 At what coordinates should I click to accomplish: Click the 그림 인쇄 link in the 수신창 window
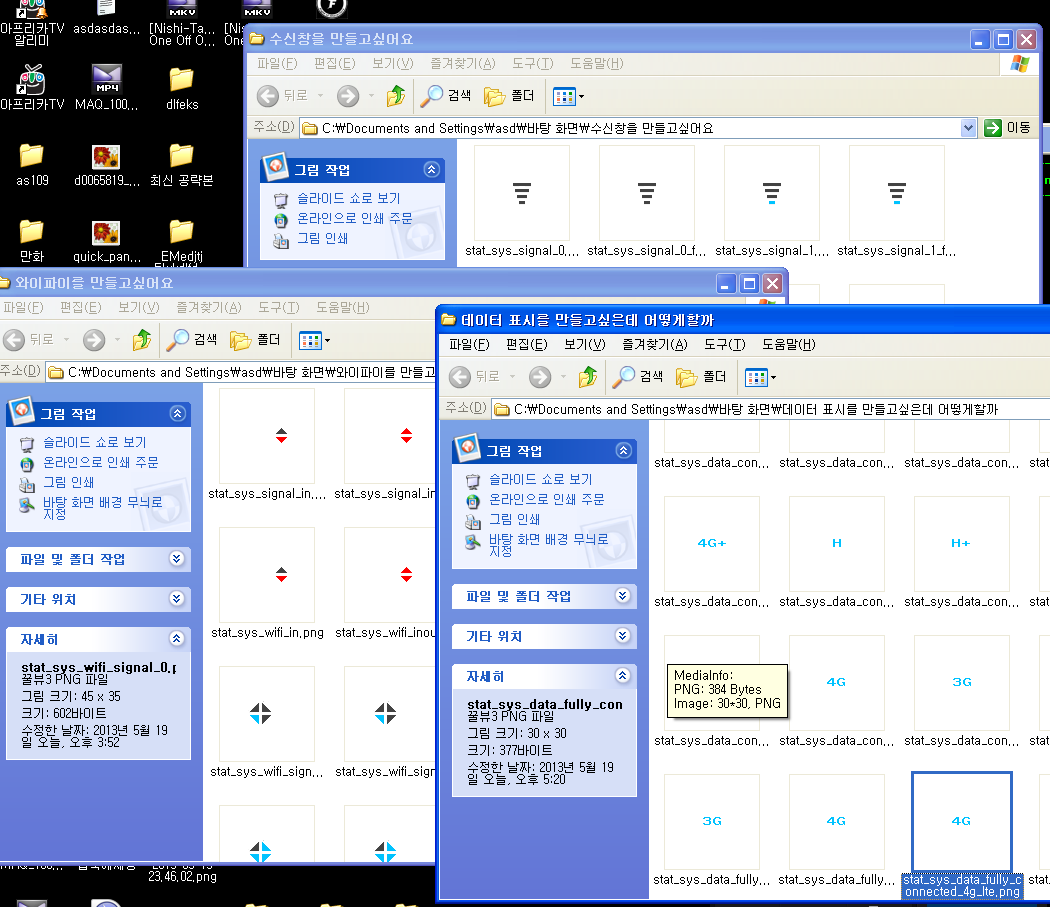[x=322, y=238]
